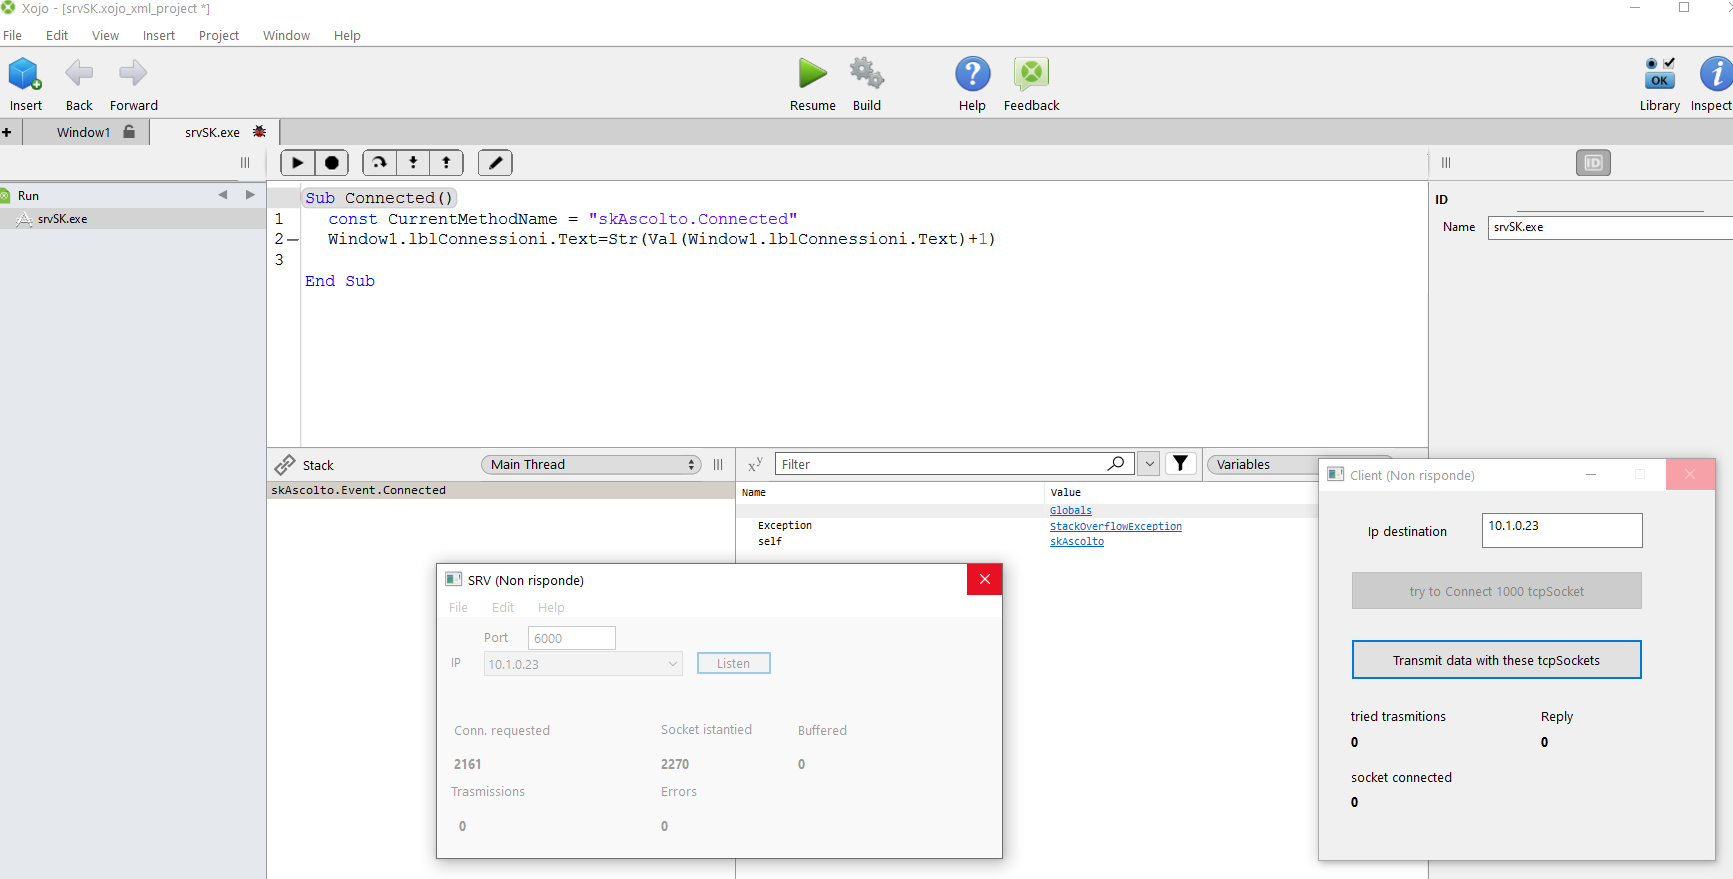Open Help menu in SRV window
This screenshot has width=1733, height=879.
pos(551,607)
